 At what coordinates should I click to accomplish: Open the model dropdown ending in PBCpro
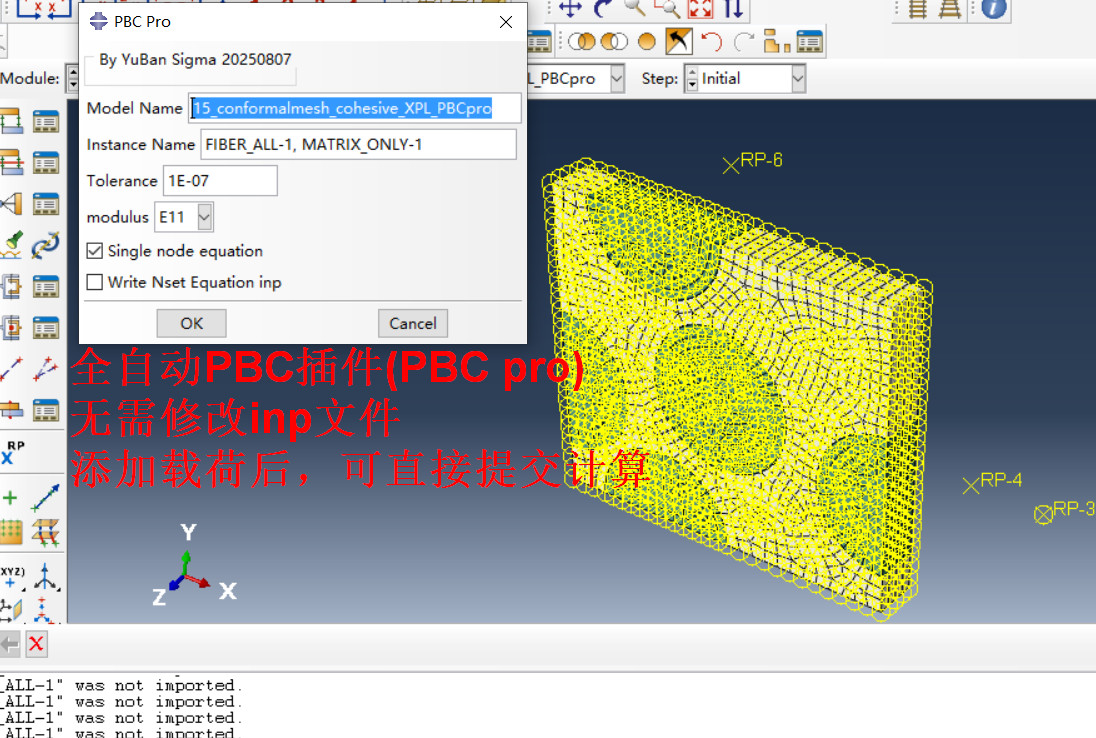click(x=616, y=78)
